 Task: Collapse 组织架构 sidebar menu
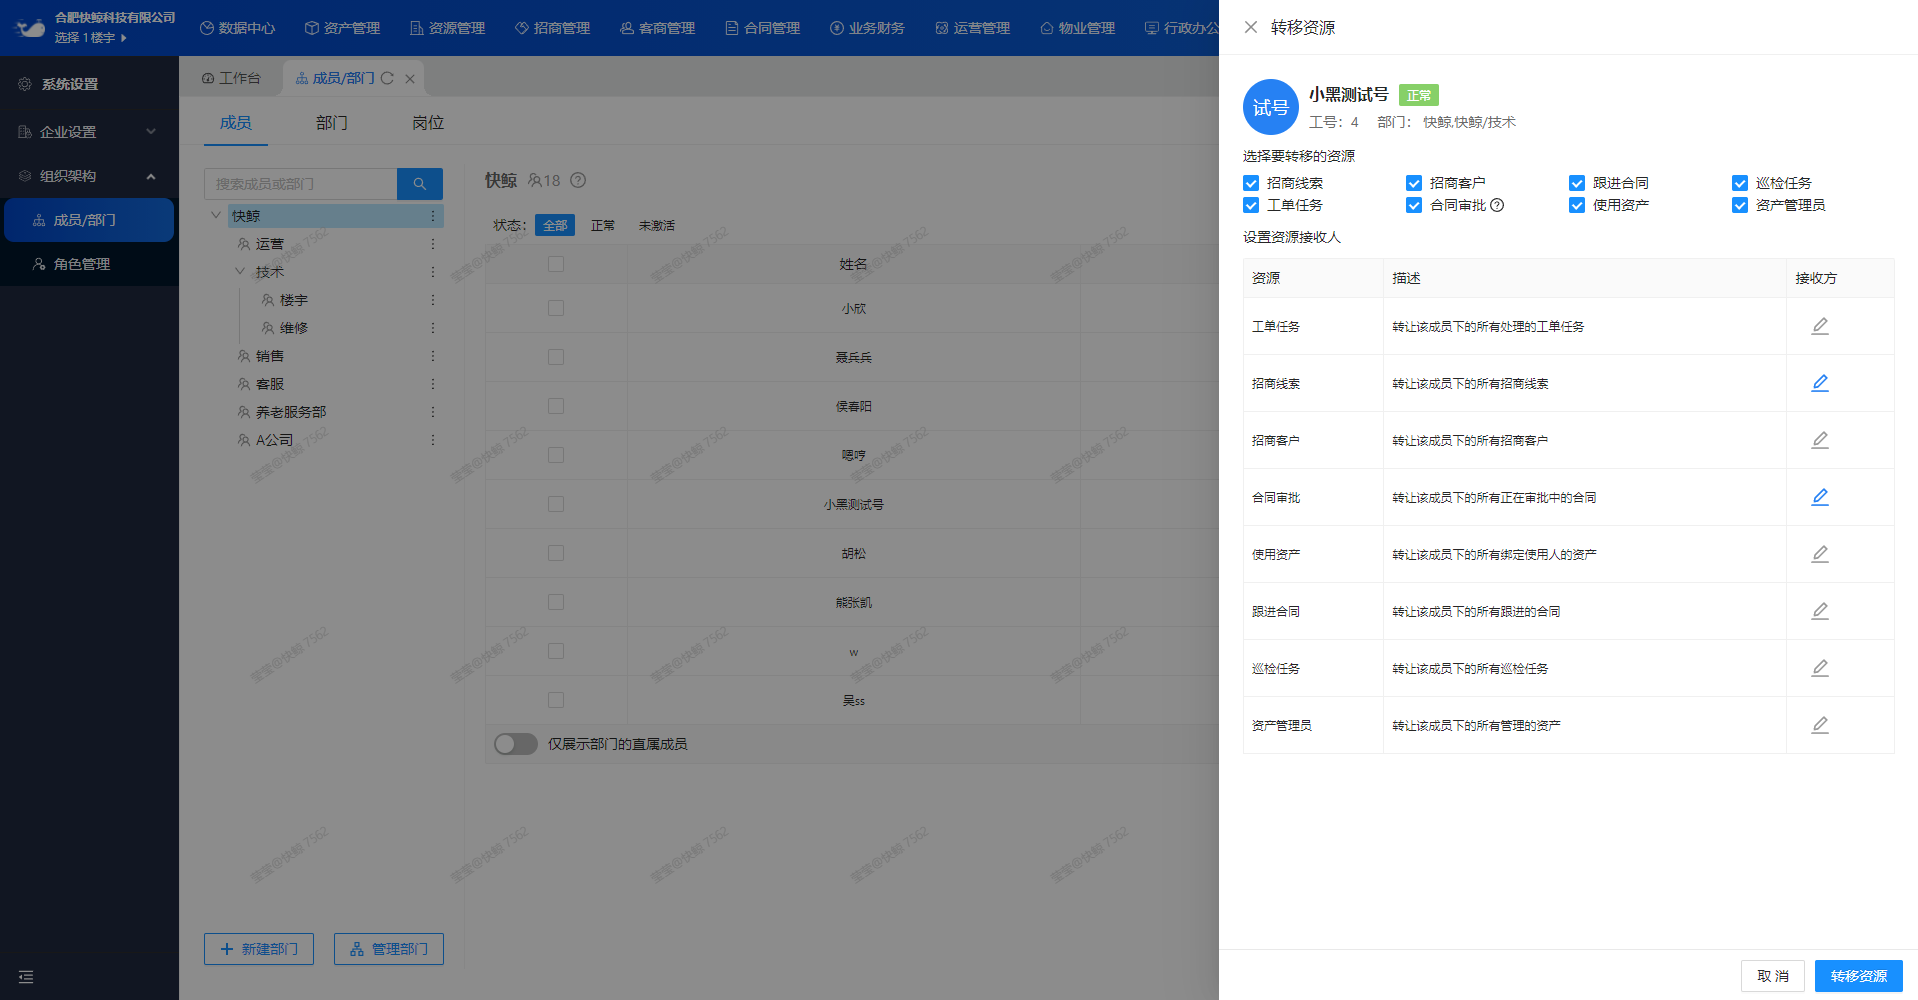(x=89, y=176)
